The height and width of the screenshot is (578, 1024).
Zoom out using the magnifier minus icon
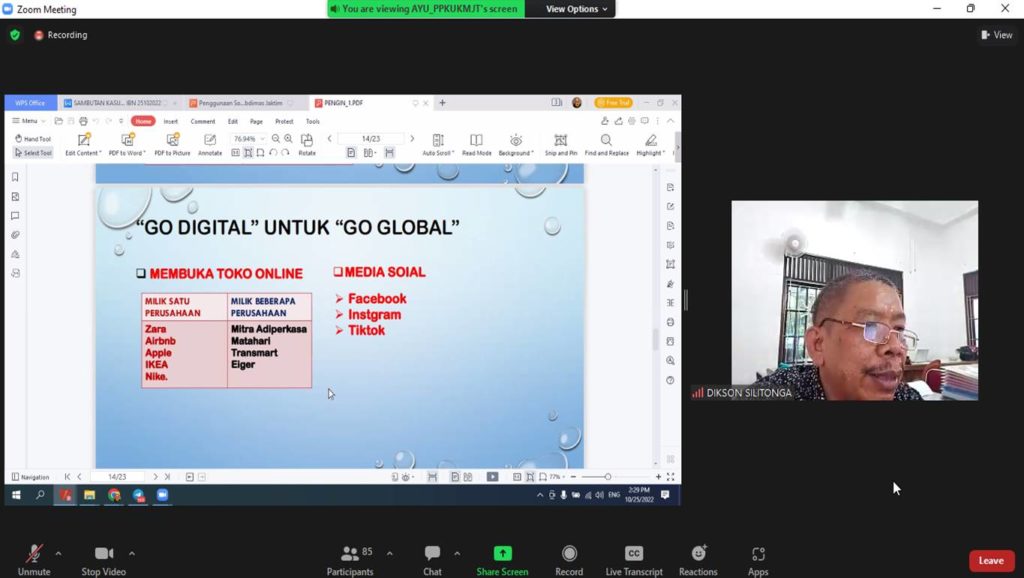point(276,138)
